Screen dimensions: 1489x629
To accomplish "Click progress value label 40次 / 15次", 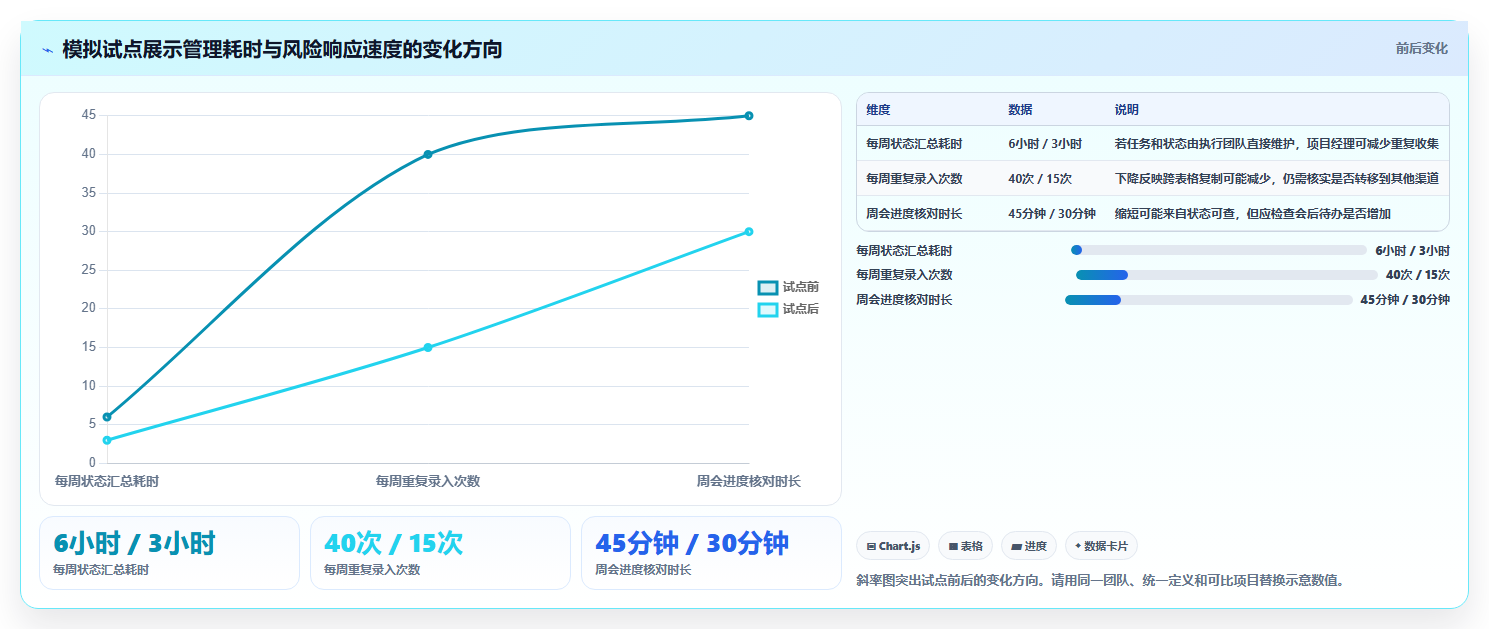I will click(1418, 275).
